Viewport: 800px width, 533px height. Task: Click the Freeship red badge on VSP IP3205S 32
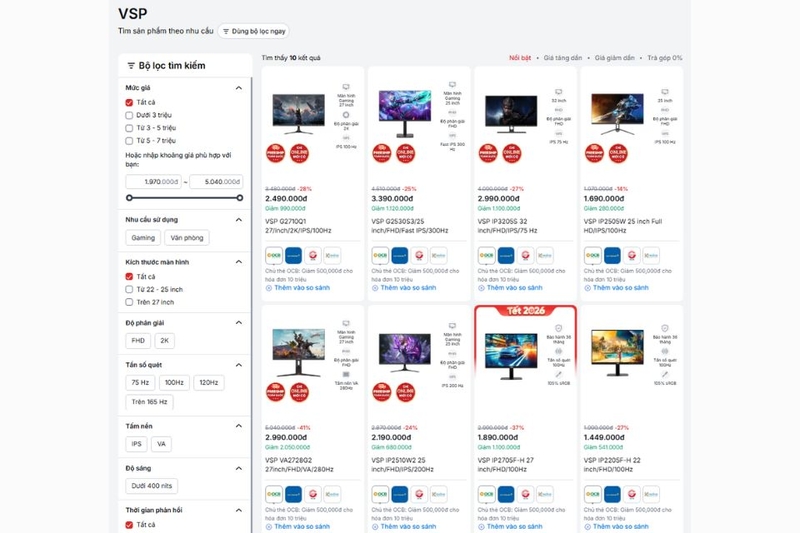pyautogui.click(x=488, y=154)
